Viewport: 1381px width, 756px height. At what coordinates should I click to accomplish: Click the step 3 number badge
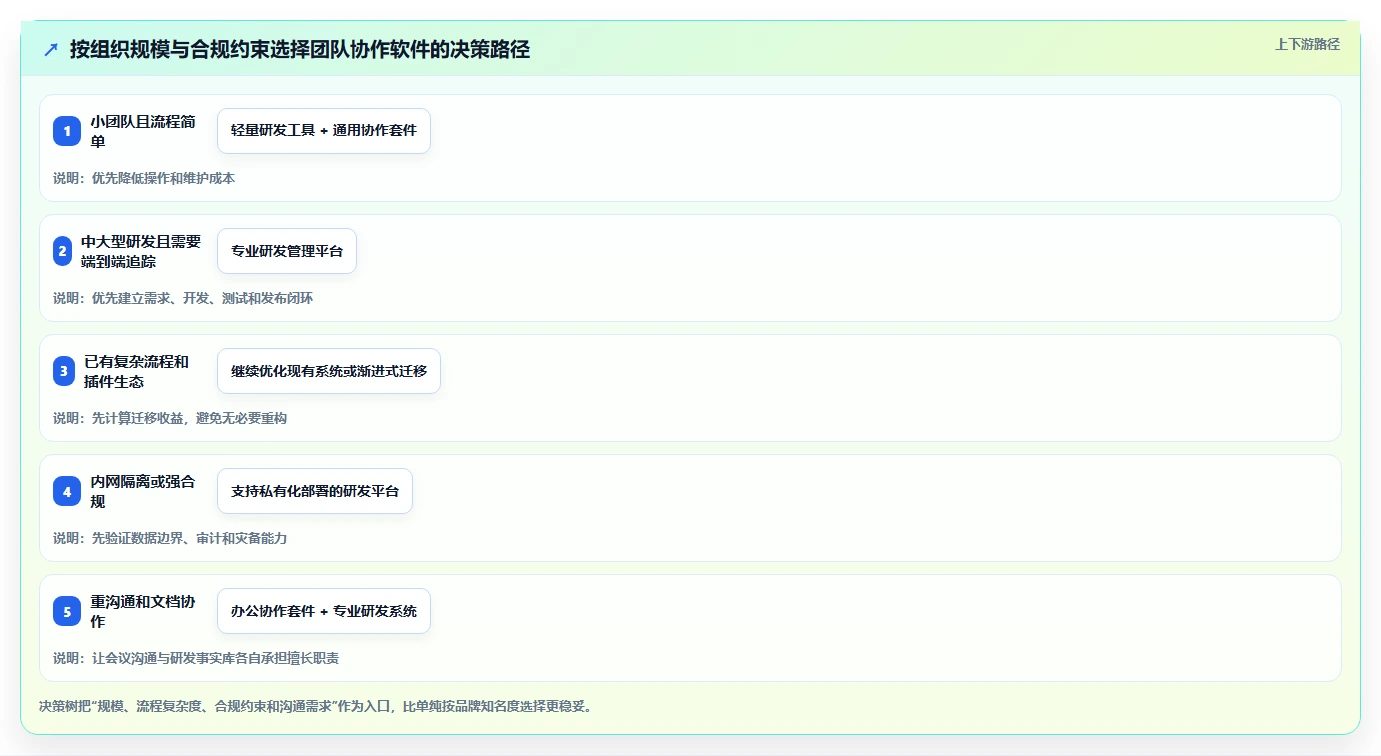click(64, 371)
